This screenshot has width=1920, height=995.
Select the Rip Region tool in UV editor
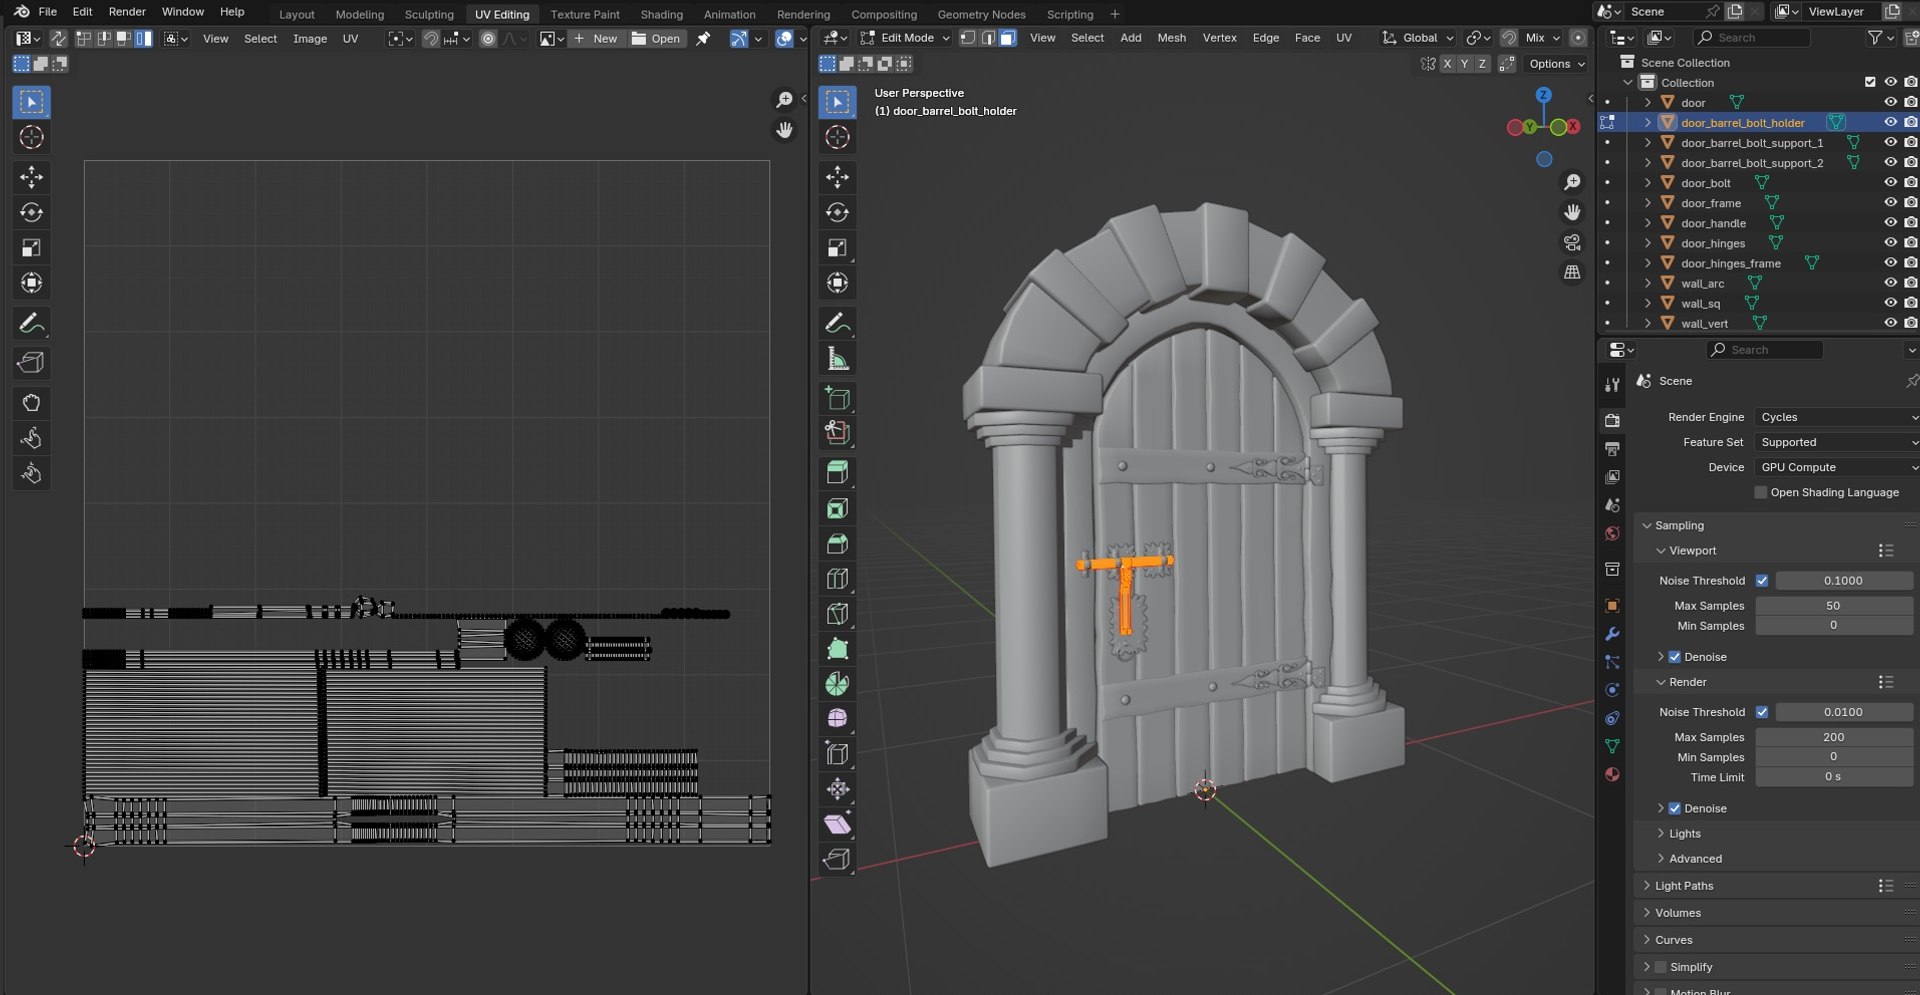pos(31,363)
